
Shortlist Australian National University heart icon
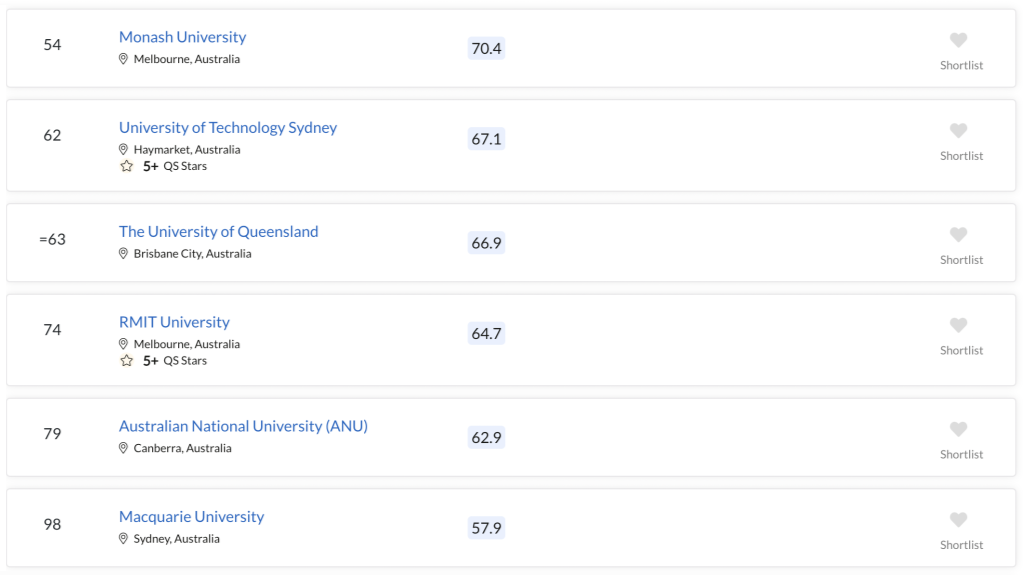(x=958, y=429)
